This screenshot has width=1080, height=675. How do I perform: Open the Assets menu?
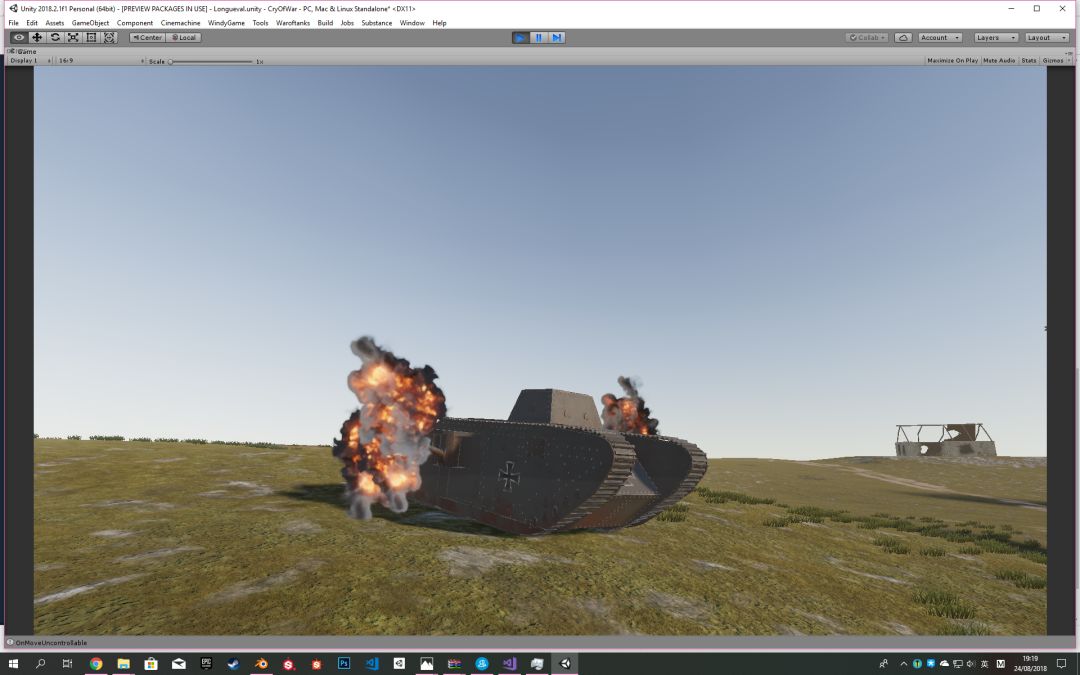pos(54,23)
